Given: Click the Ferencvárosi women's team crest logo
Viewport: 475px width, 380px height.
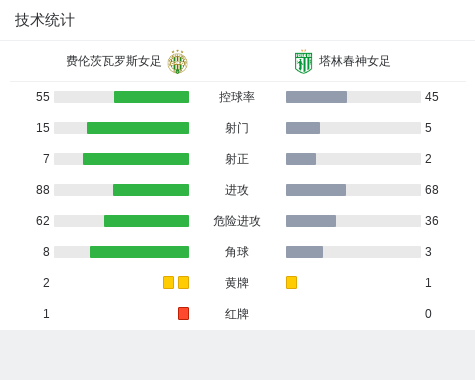Looking at the screenshot, I should click(177, 62).
